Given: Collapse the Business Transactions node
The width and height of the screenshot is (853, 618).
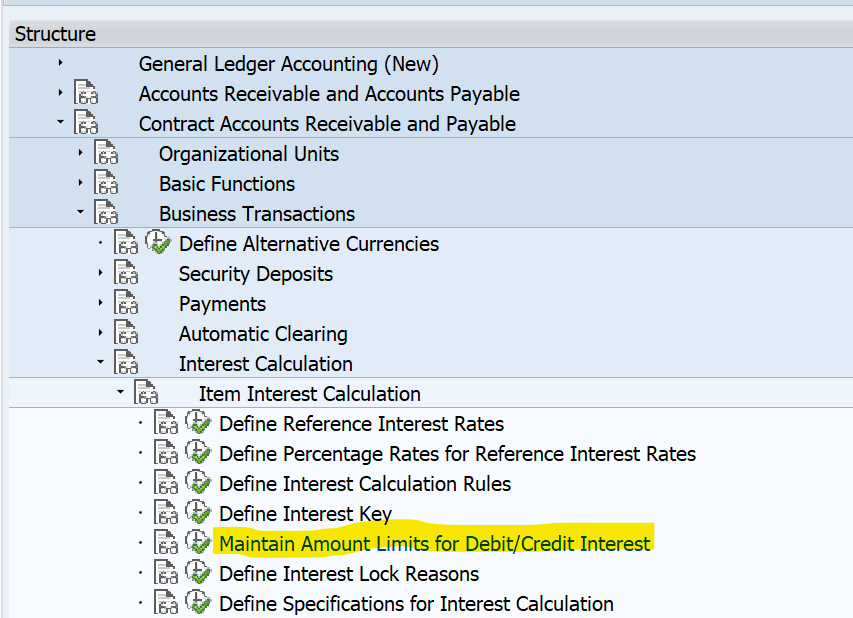Looking at the screenshot, I should coord(81,213).
